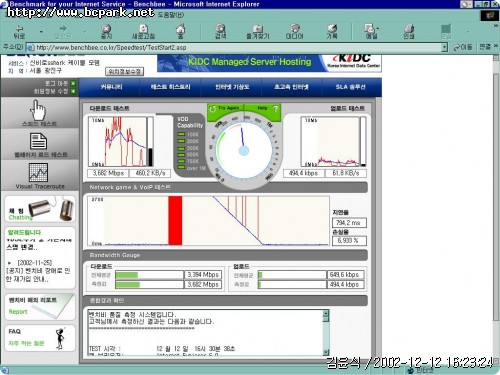
Task: Click the upload overall-average bandwidth bar
Action: (x=292, y=275)
